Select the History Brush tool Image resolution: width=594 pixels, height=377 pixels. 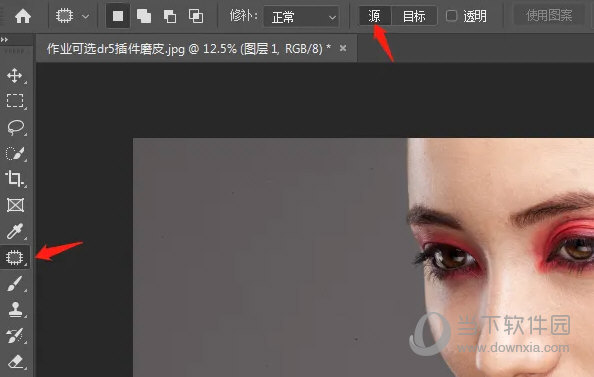15,336
